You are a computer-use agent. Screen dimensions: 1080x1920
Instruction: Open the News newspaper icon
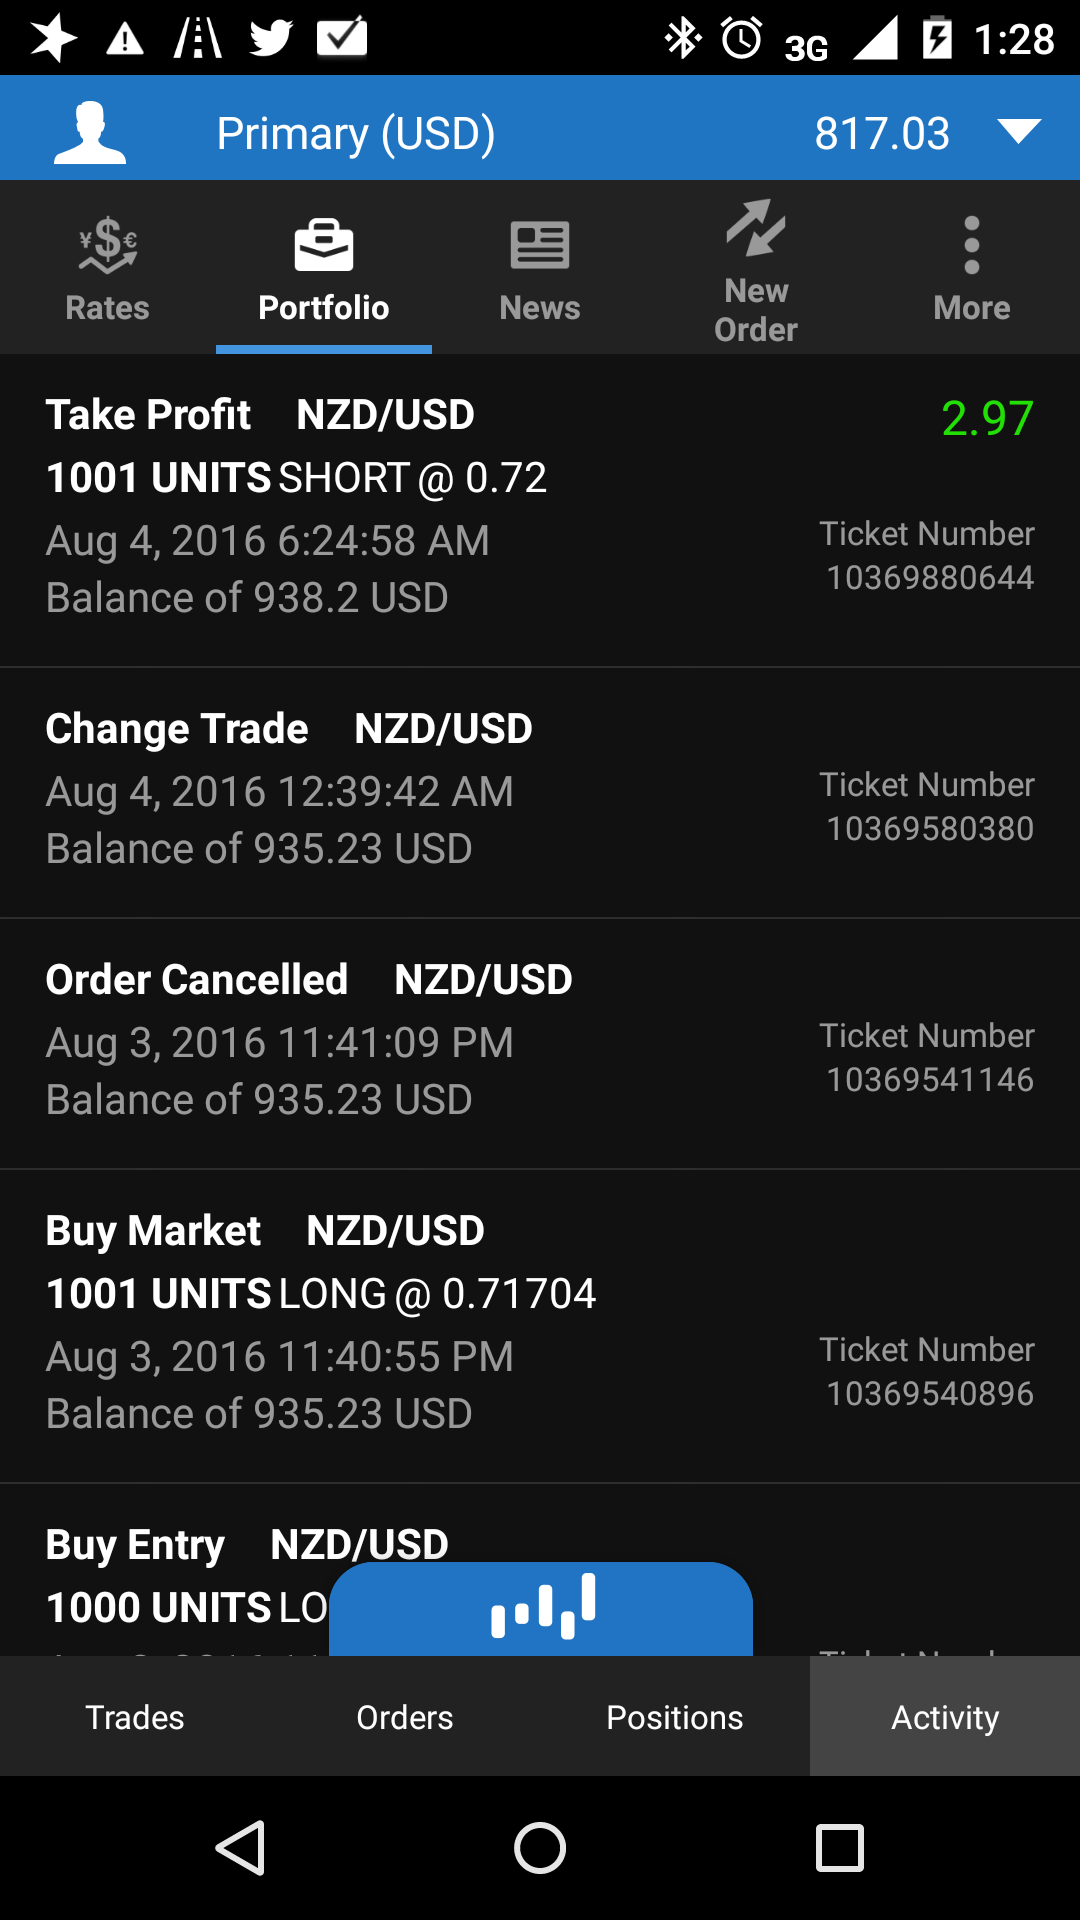click(x=540, y=245)
